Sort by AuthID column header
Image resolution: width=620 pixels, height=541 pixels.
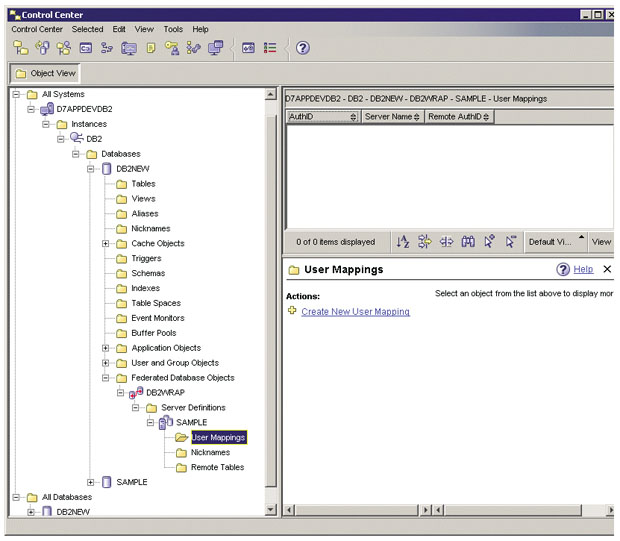[x=323, y=117]
